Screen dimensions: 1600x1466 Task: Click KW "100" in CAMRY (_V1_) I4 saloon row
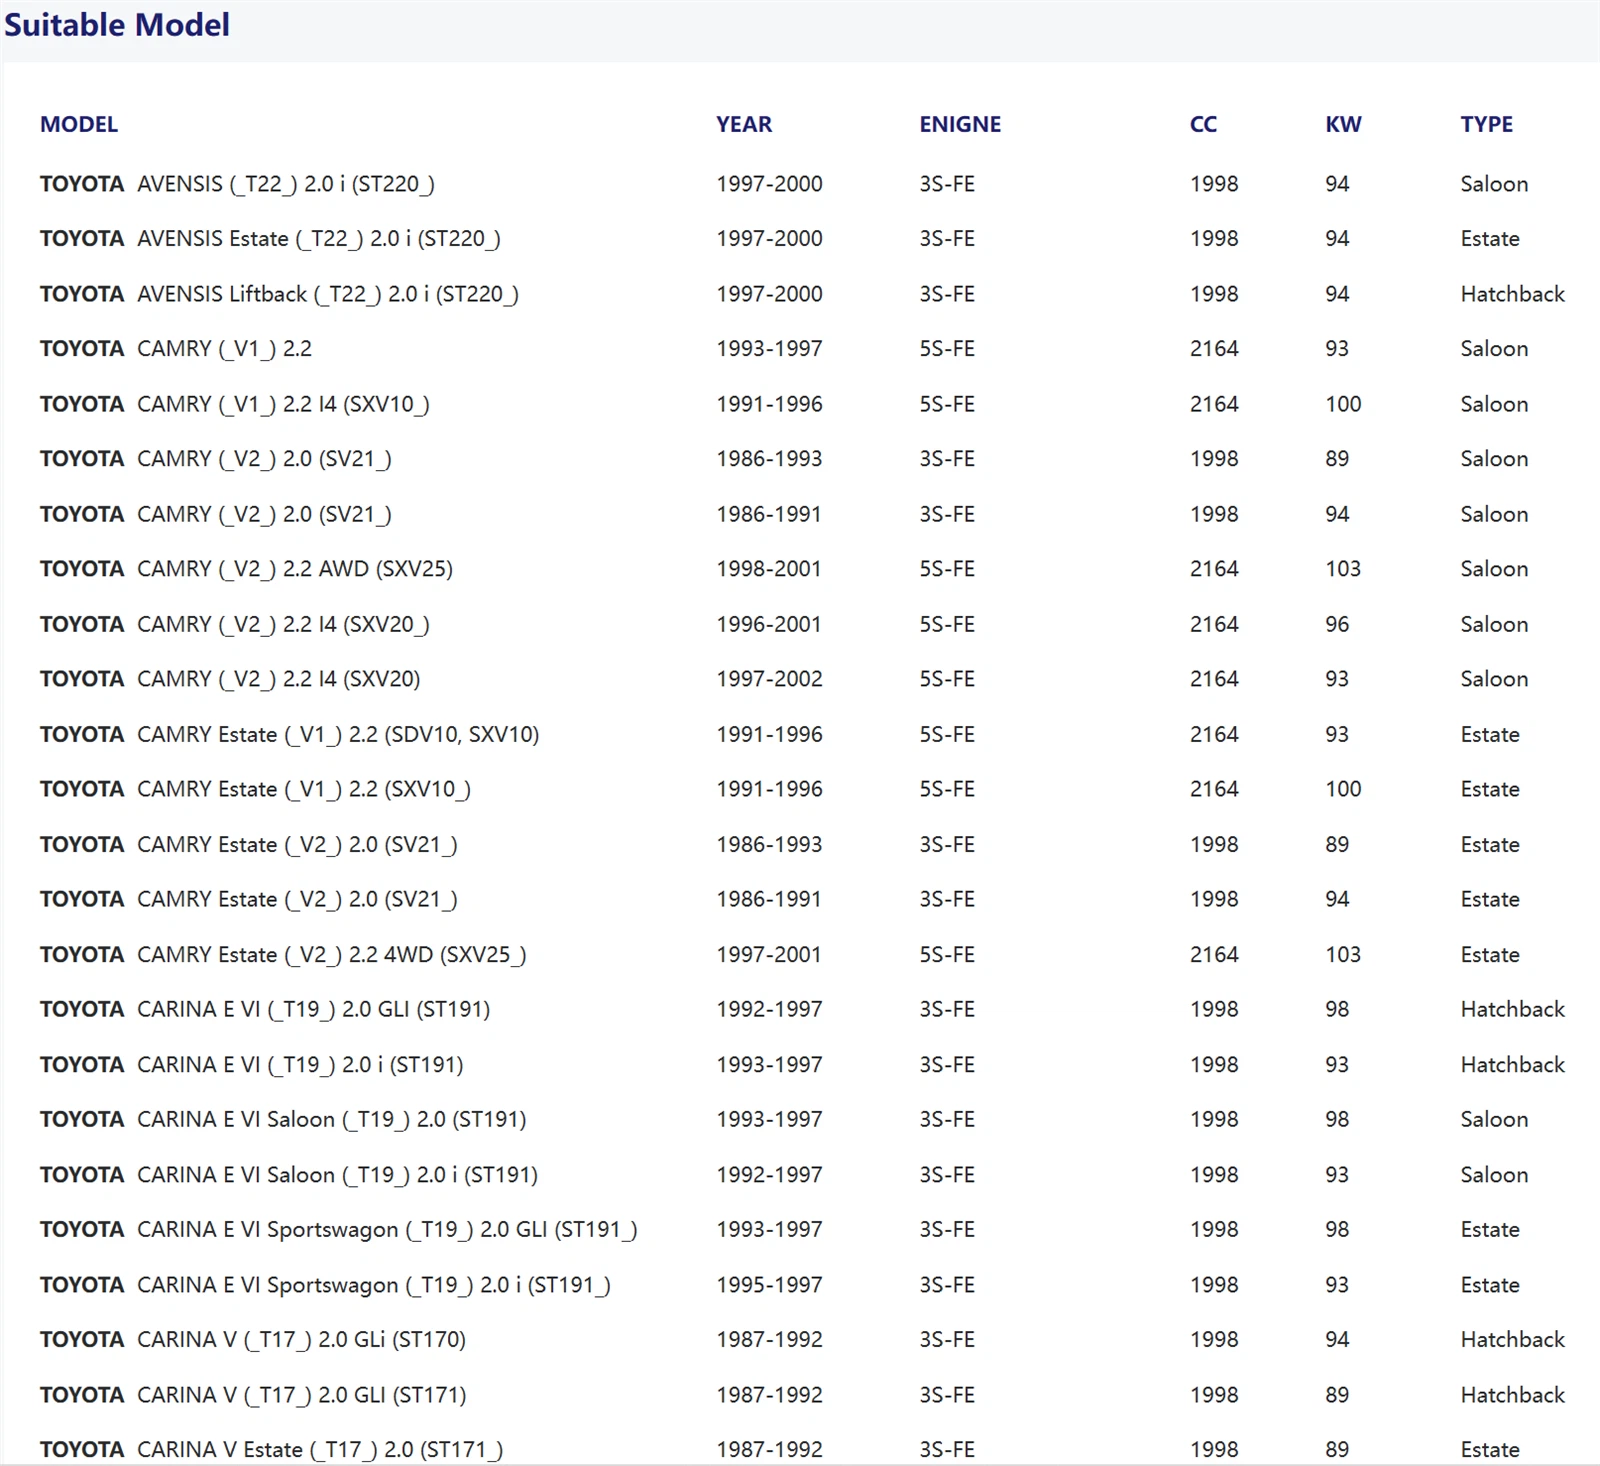pyautogui.click(x=1343, y=404)
